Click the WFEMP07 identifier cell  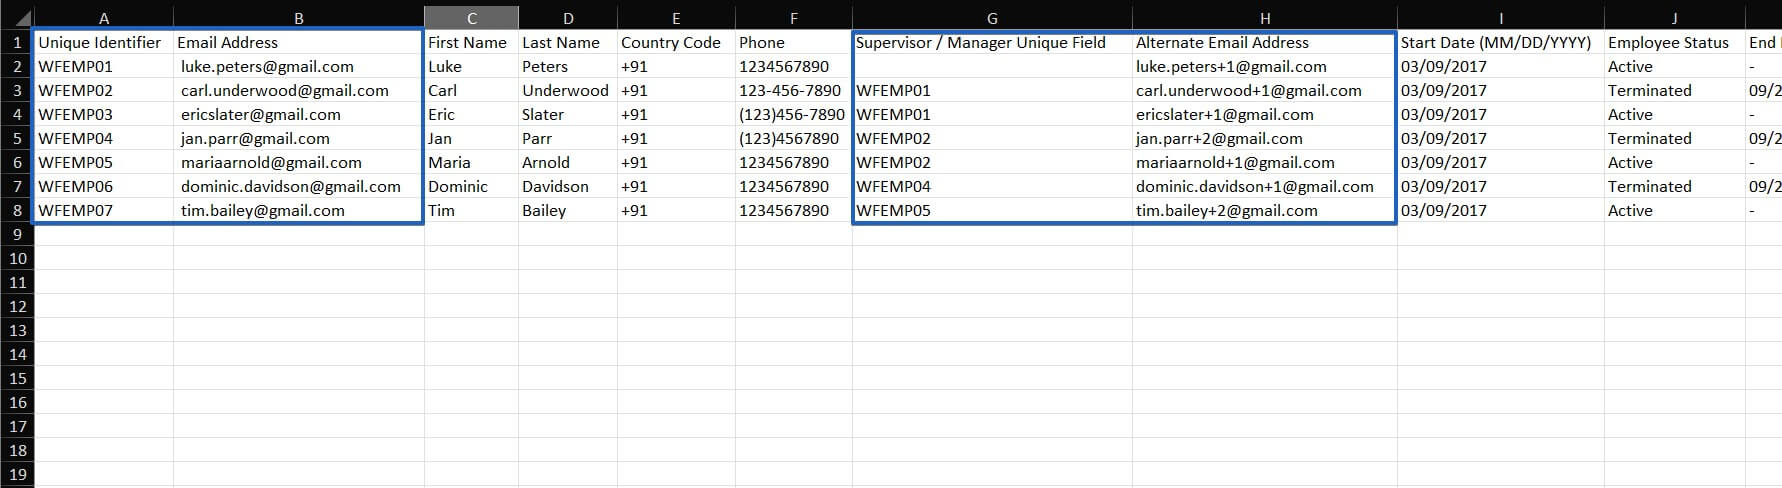coord(76,210)
